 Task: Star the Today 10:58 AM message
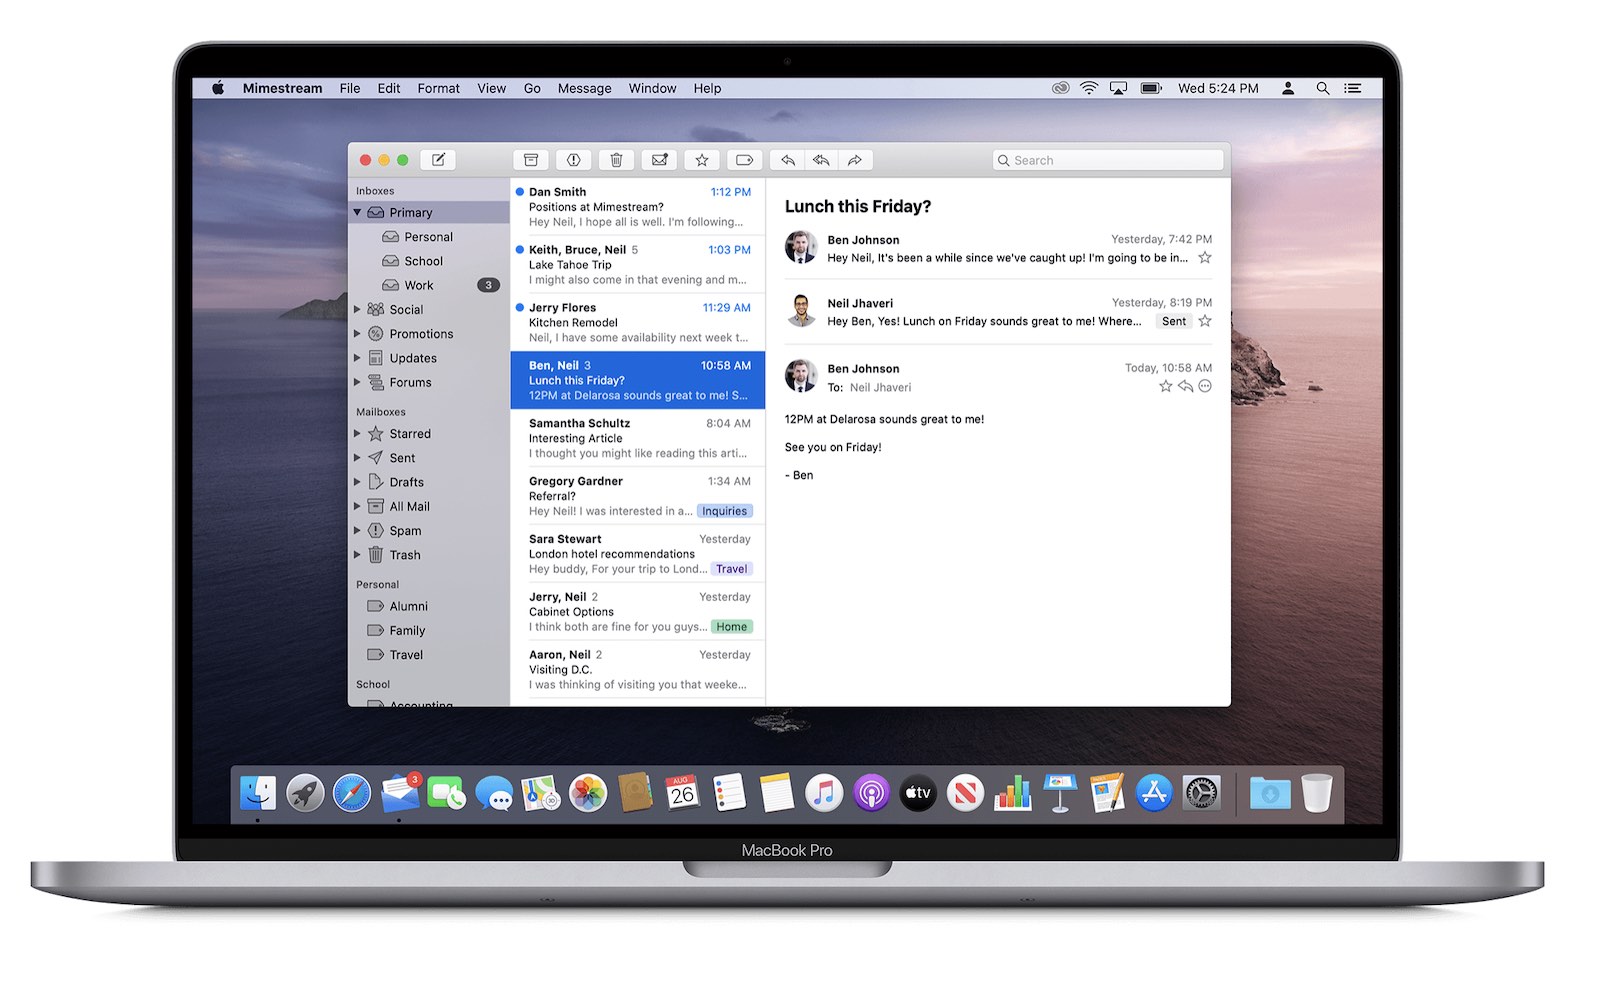pyautogui.click(x=1165, y=386)
